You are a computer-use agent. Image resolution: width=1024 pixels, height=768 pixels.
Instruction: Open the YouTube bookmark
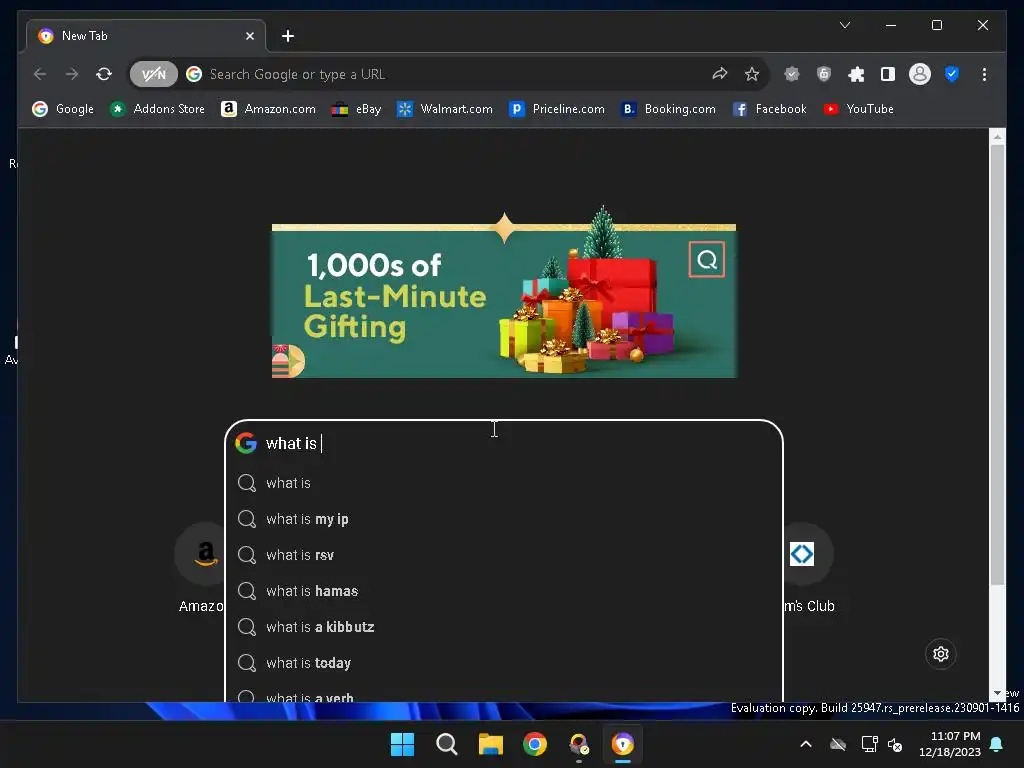pos(858,109)
